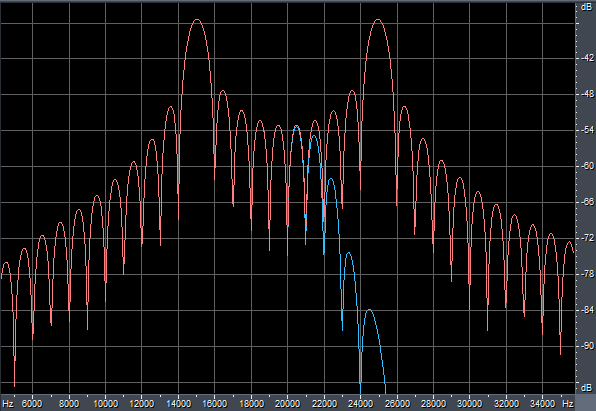
Task: Click the dB unit label at bottom right
Action: coord(586,388)
